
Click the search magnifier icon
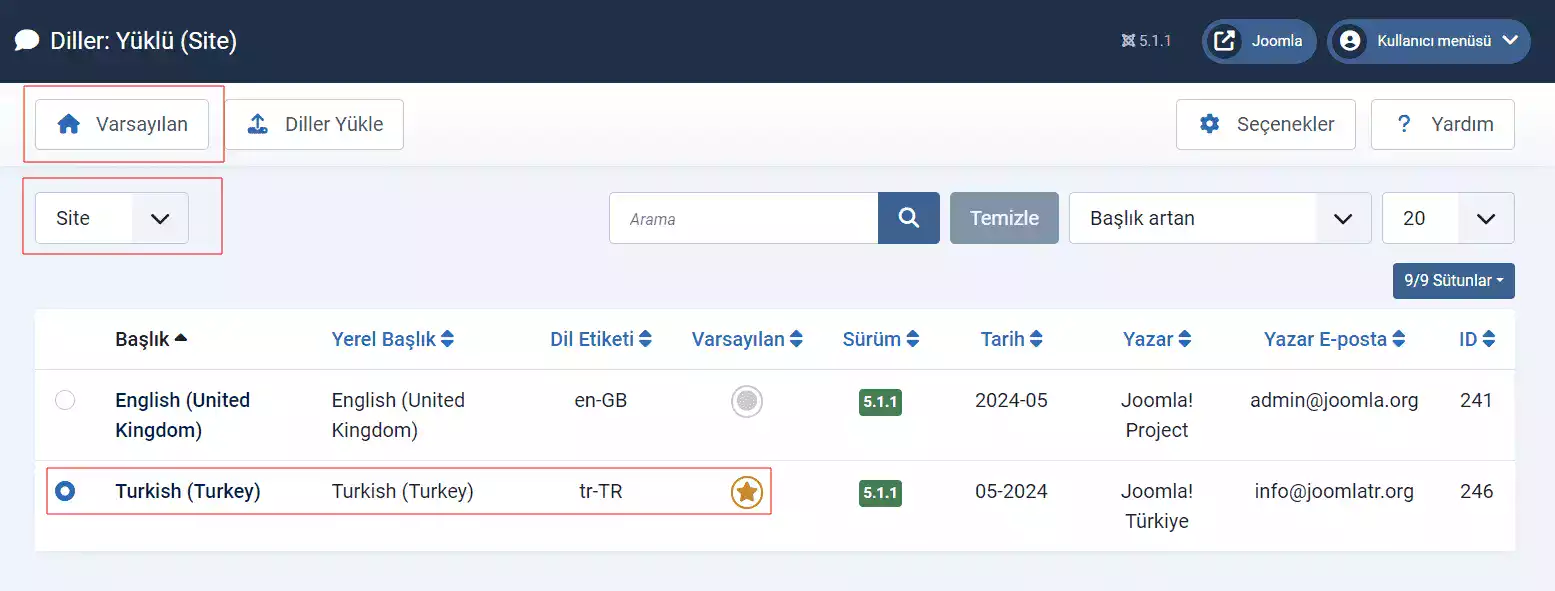908,218
